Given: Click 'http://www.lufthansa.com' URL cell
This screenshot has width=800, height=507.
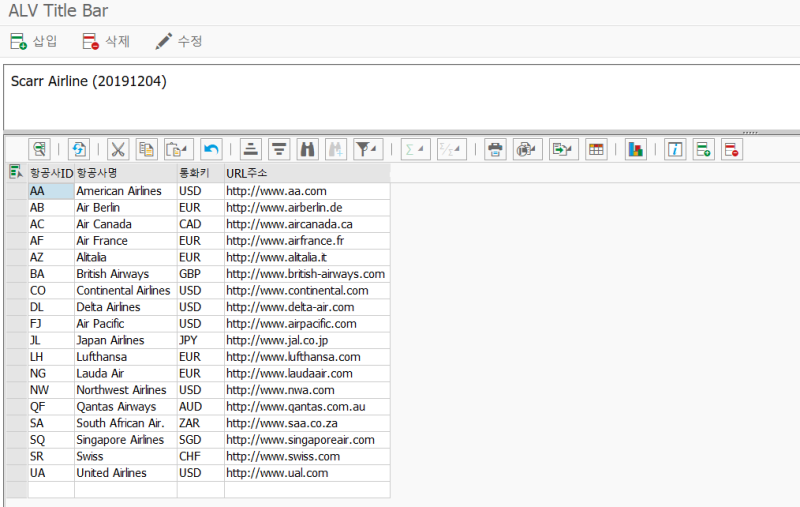Looking at the screenshot, I should pyautogui.click(x=307, y=357).
